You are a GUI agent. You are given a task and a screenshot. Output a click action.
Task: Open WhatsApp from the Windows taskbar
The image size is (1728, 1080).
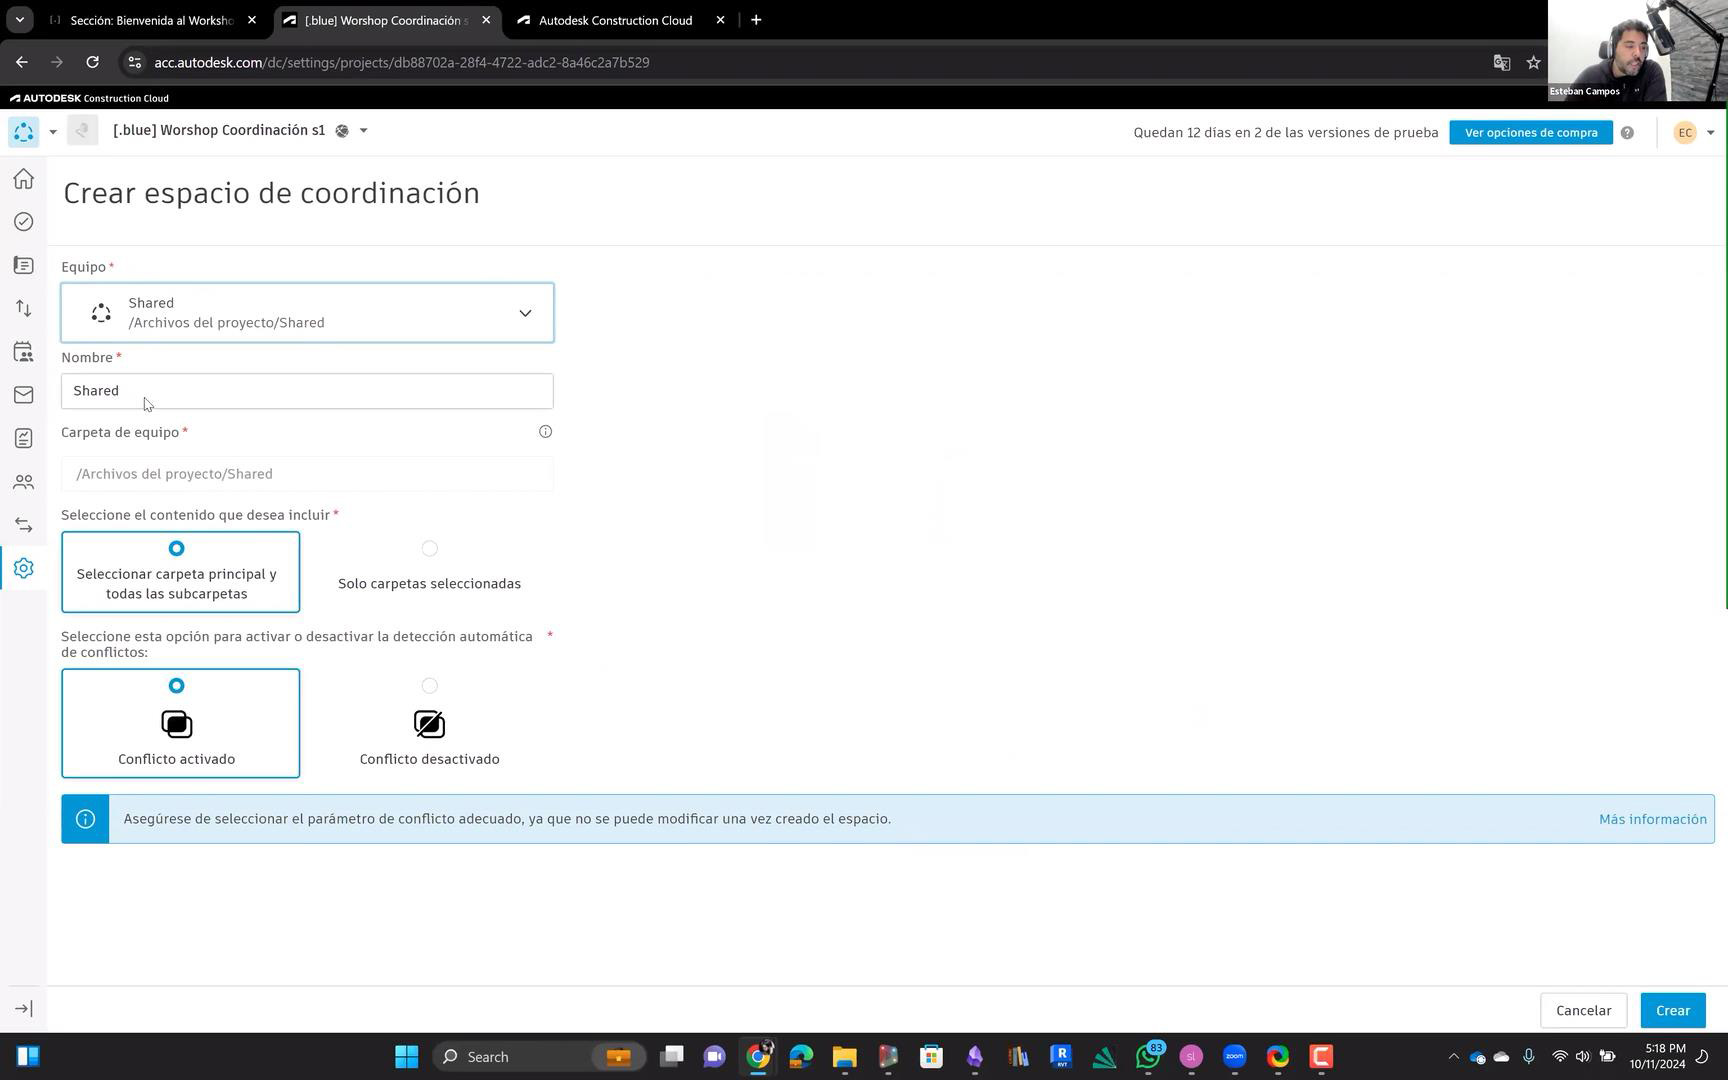1147,1057
